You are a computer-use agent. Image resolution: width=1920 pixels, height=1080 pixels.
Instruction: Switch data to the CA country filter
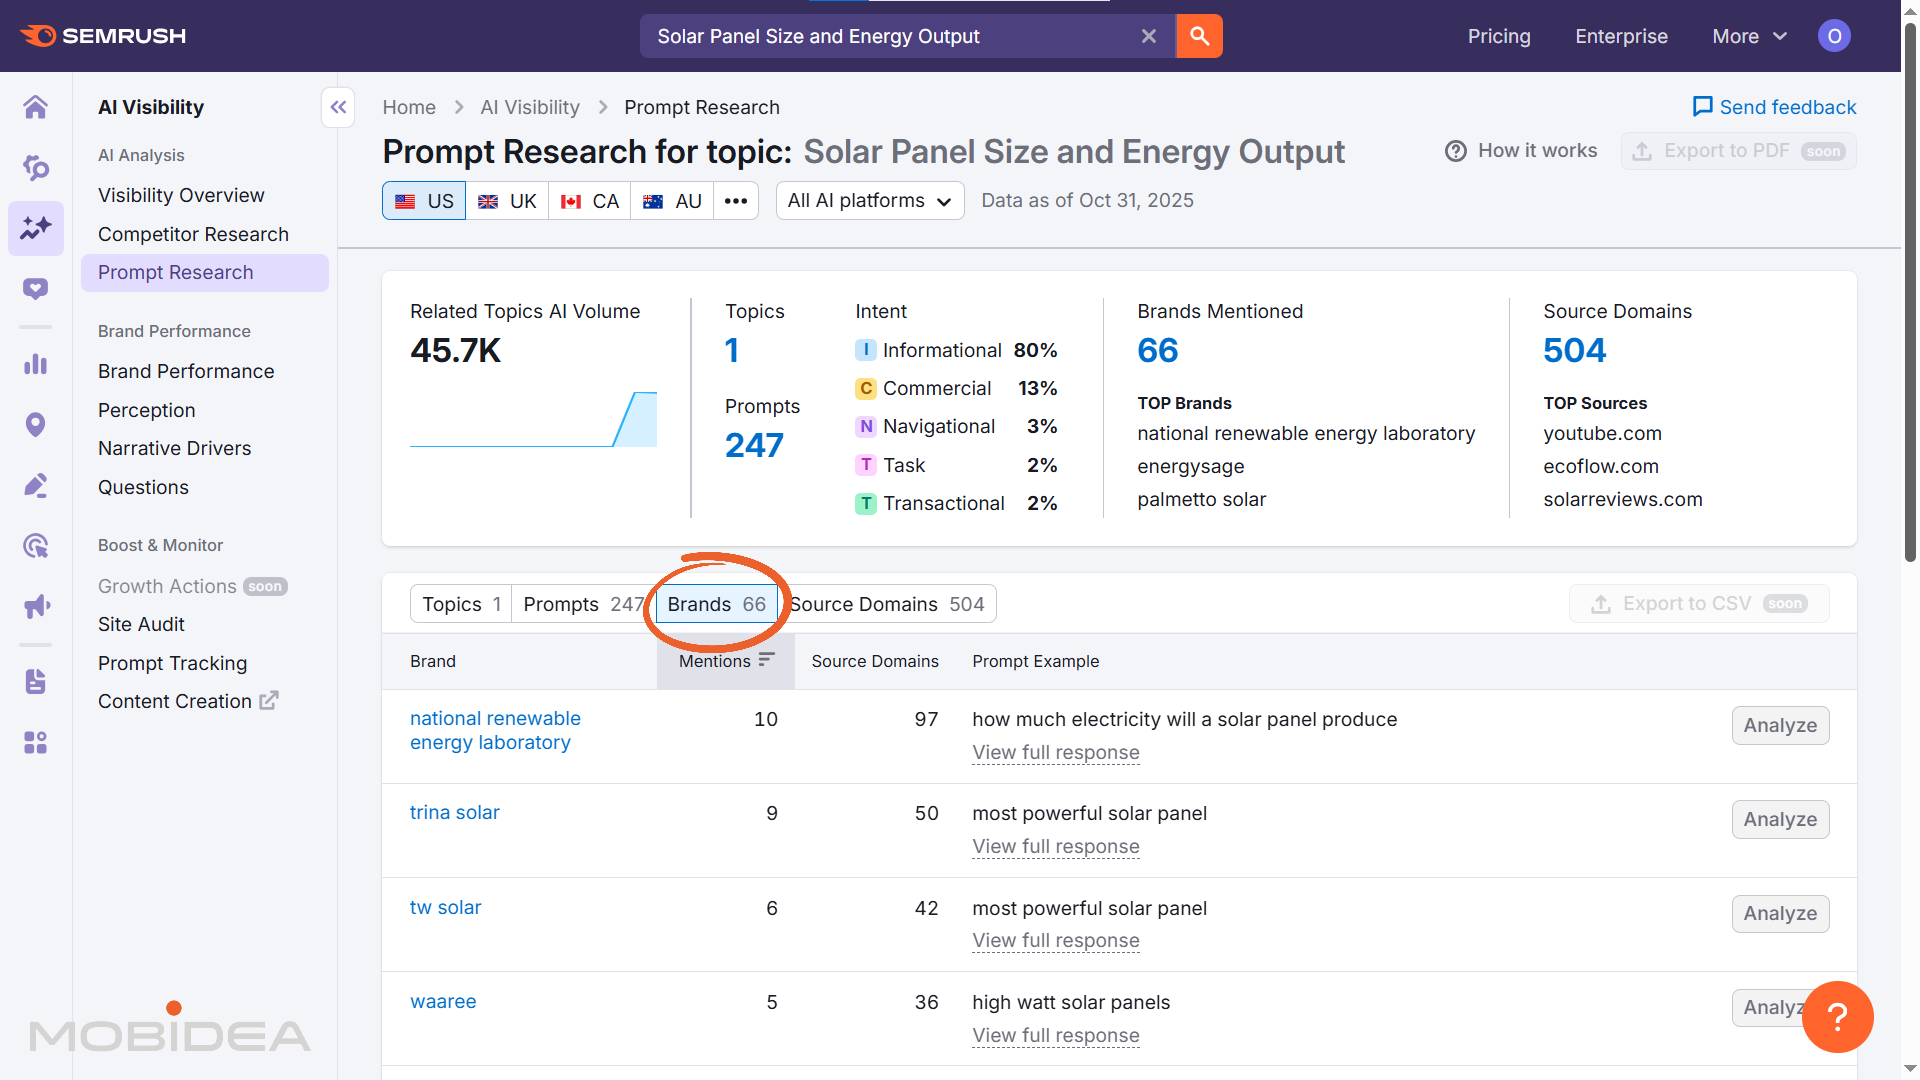(x=589, y=200)
